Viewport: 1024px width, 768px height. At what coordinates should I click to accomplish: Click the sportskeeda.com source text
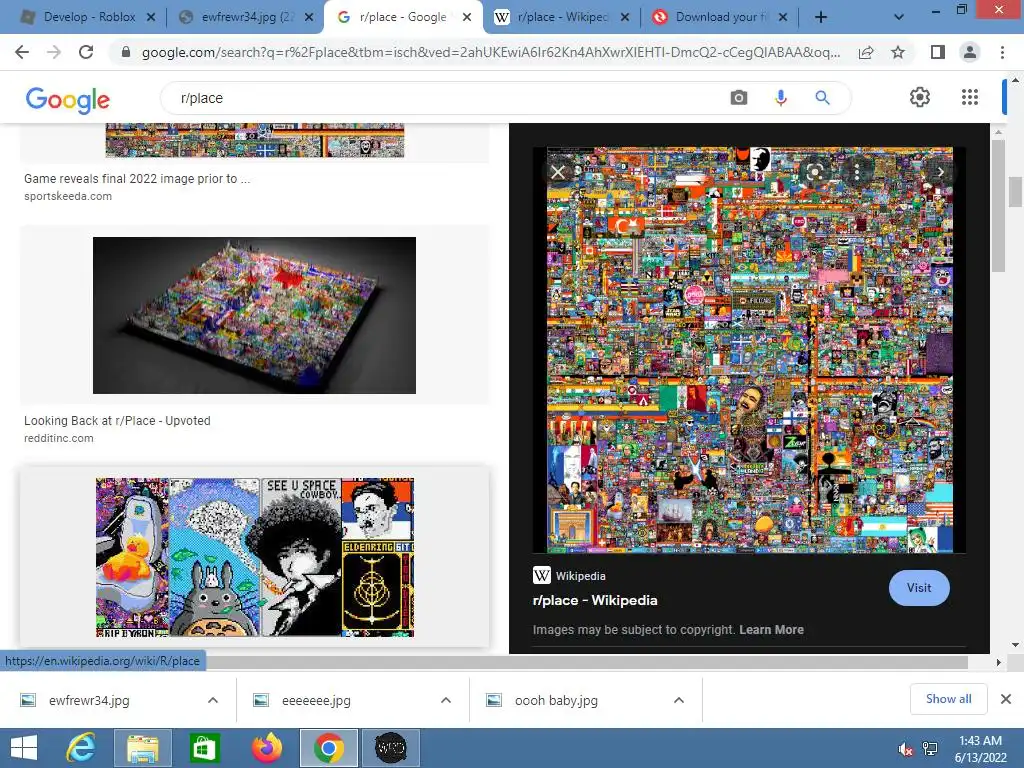68,196
